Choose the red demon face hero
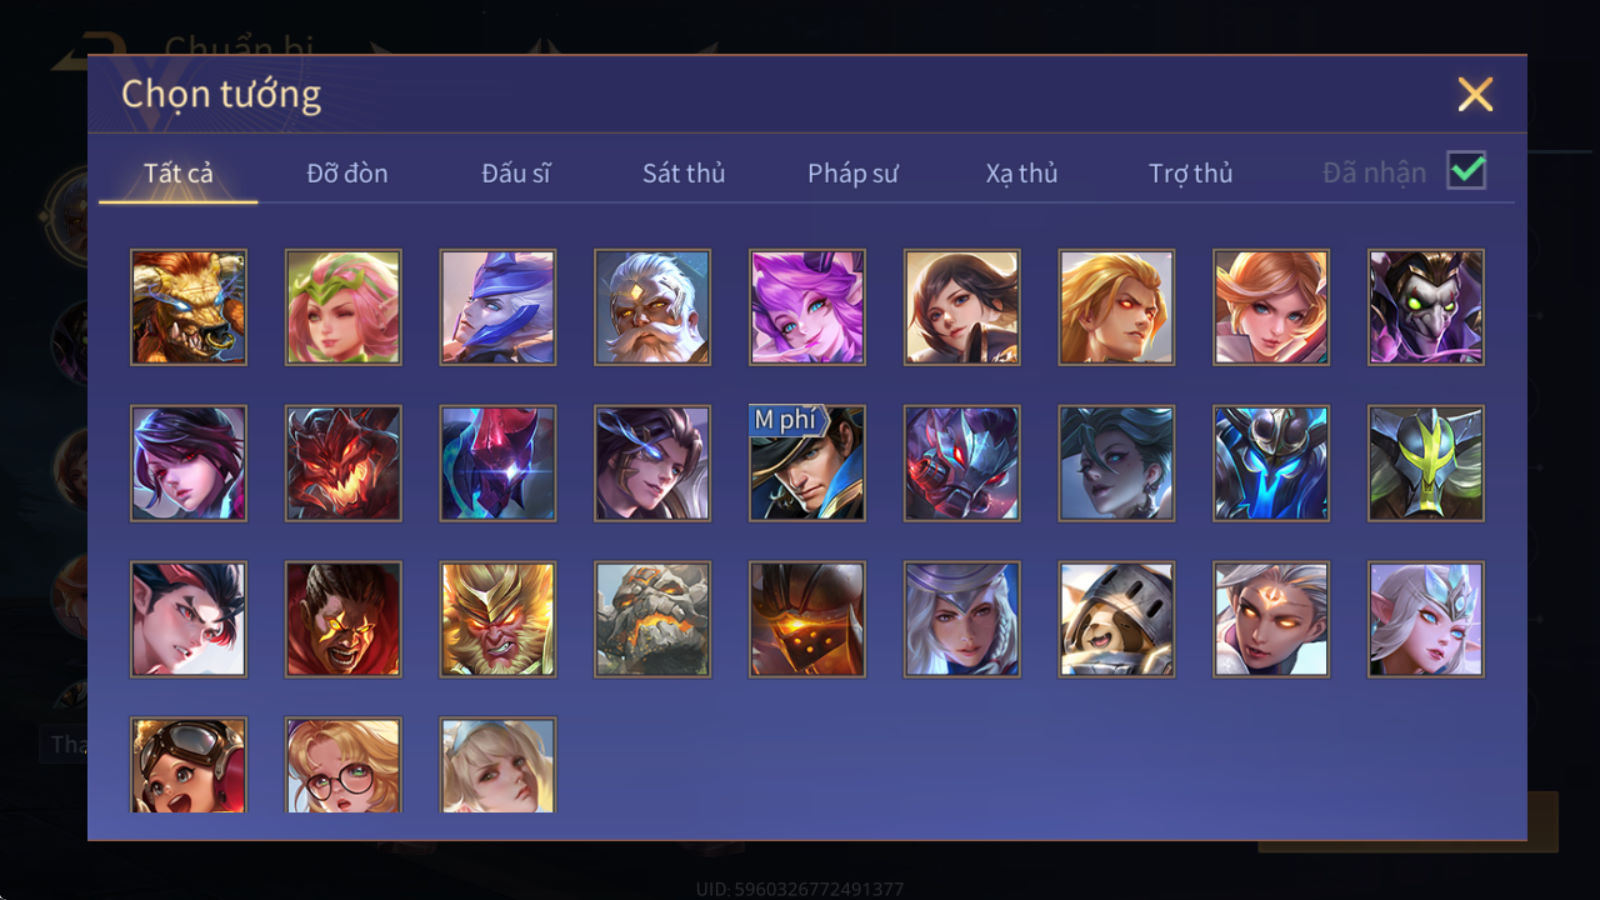The width and height of the screenshot is (1600, 900). pyautogui.click(x=343, y=463)
